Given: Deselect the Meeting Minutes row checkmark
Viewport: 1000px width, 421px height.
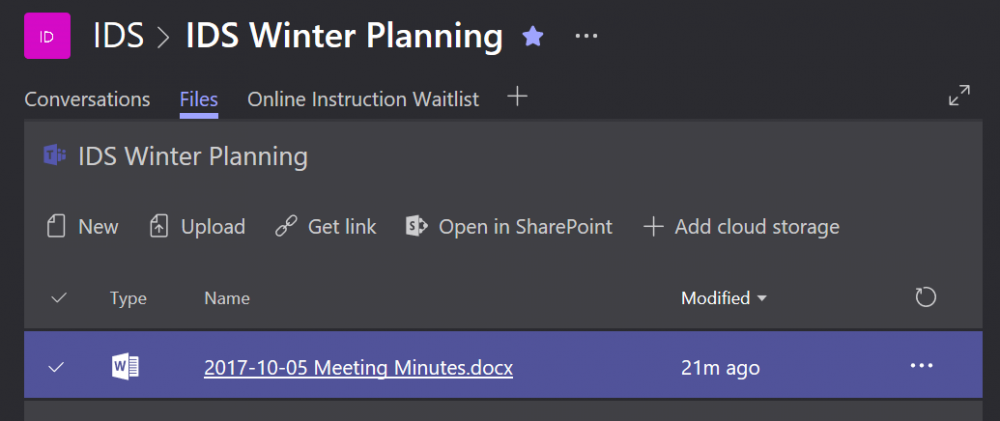Looking at the screenshot, I should coord(57,367).
